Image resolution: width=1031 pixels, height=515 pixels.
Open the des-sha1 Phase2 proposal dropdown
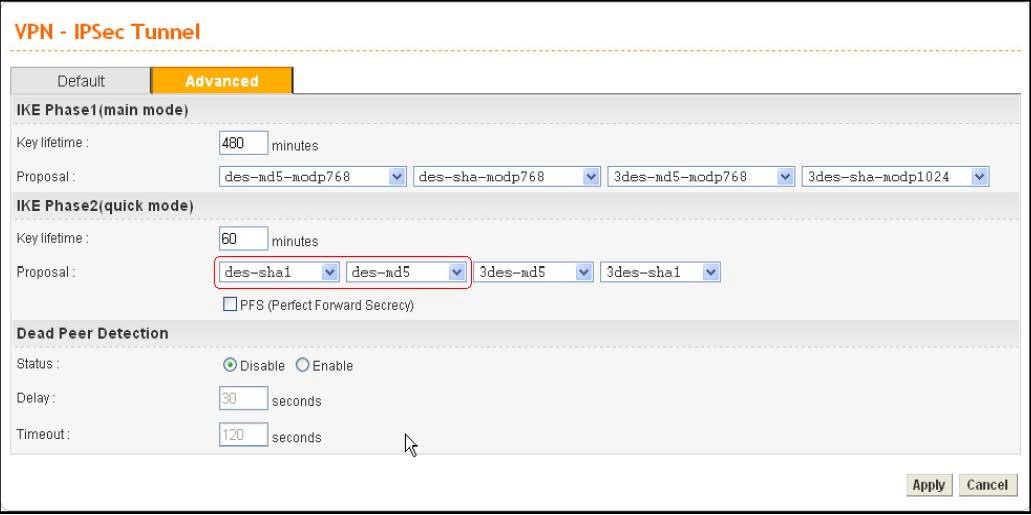point(279,272)
